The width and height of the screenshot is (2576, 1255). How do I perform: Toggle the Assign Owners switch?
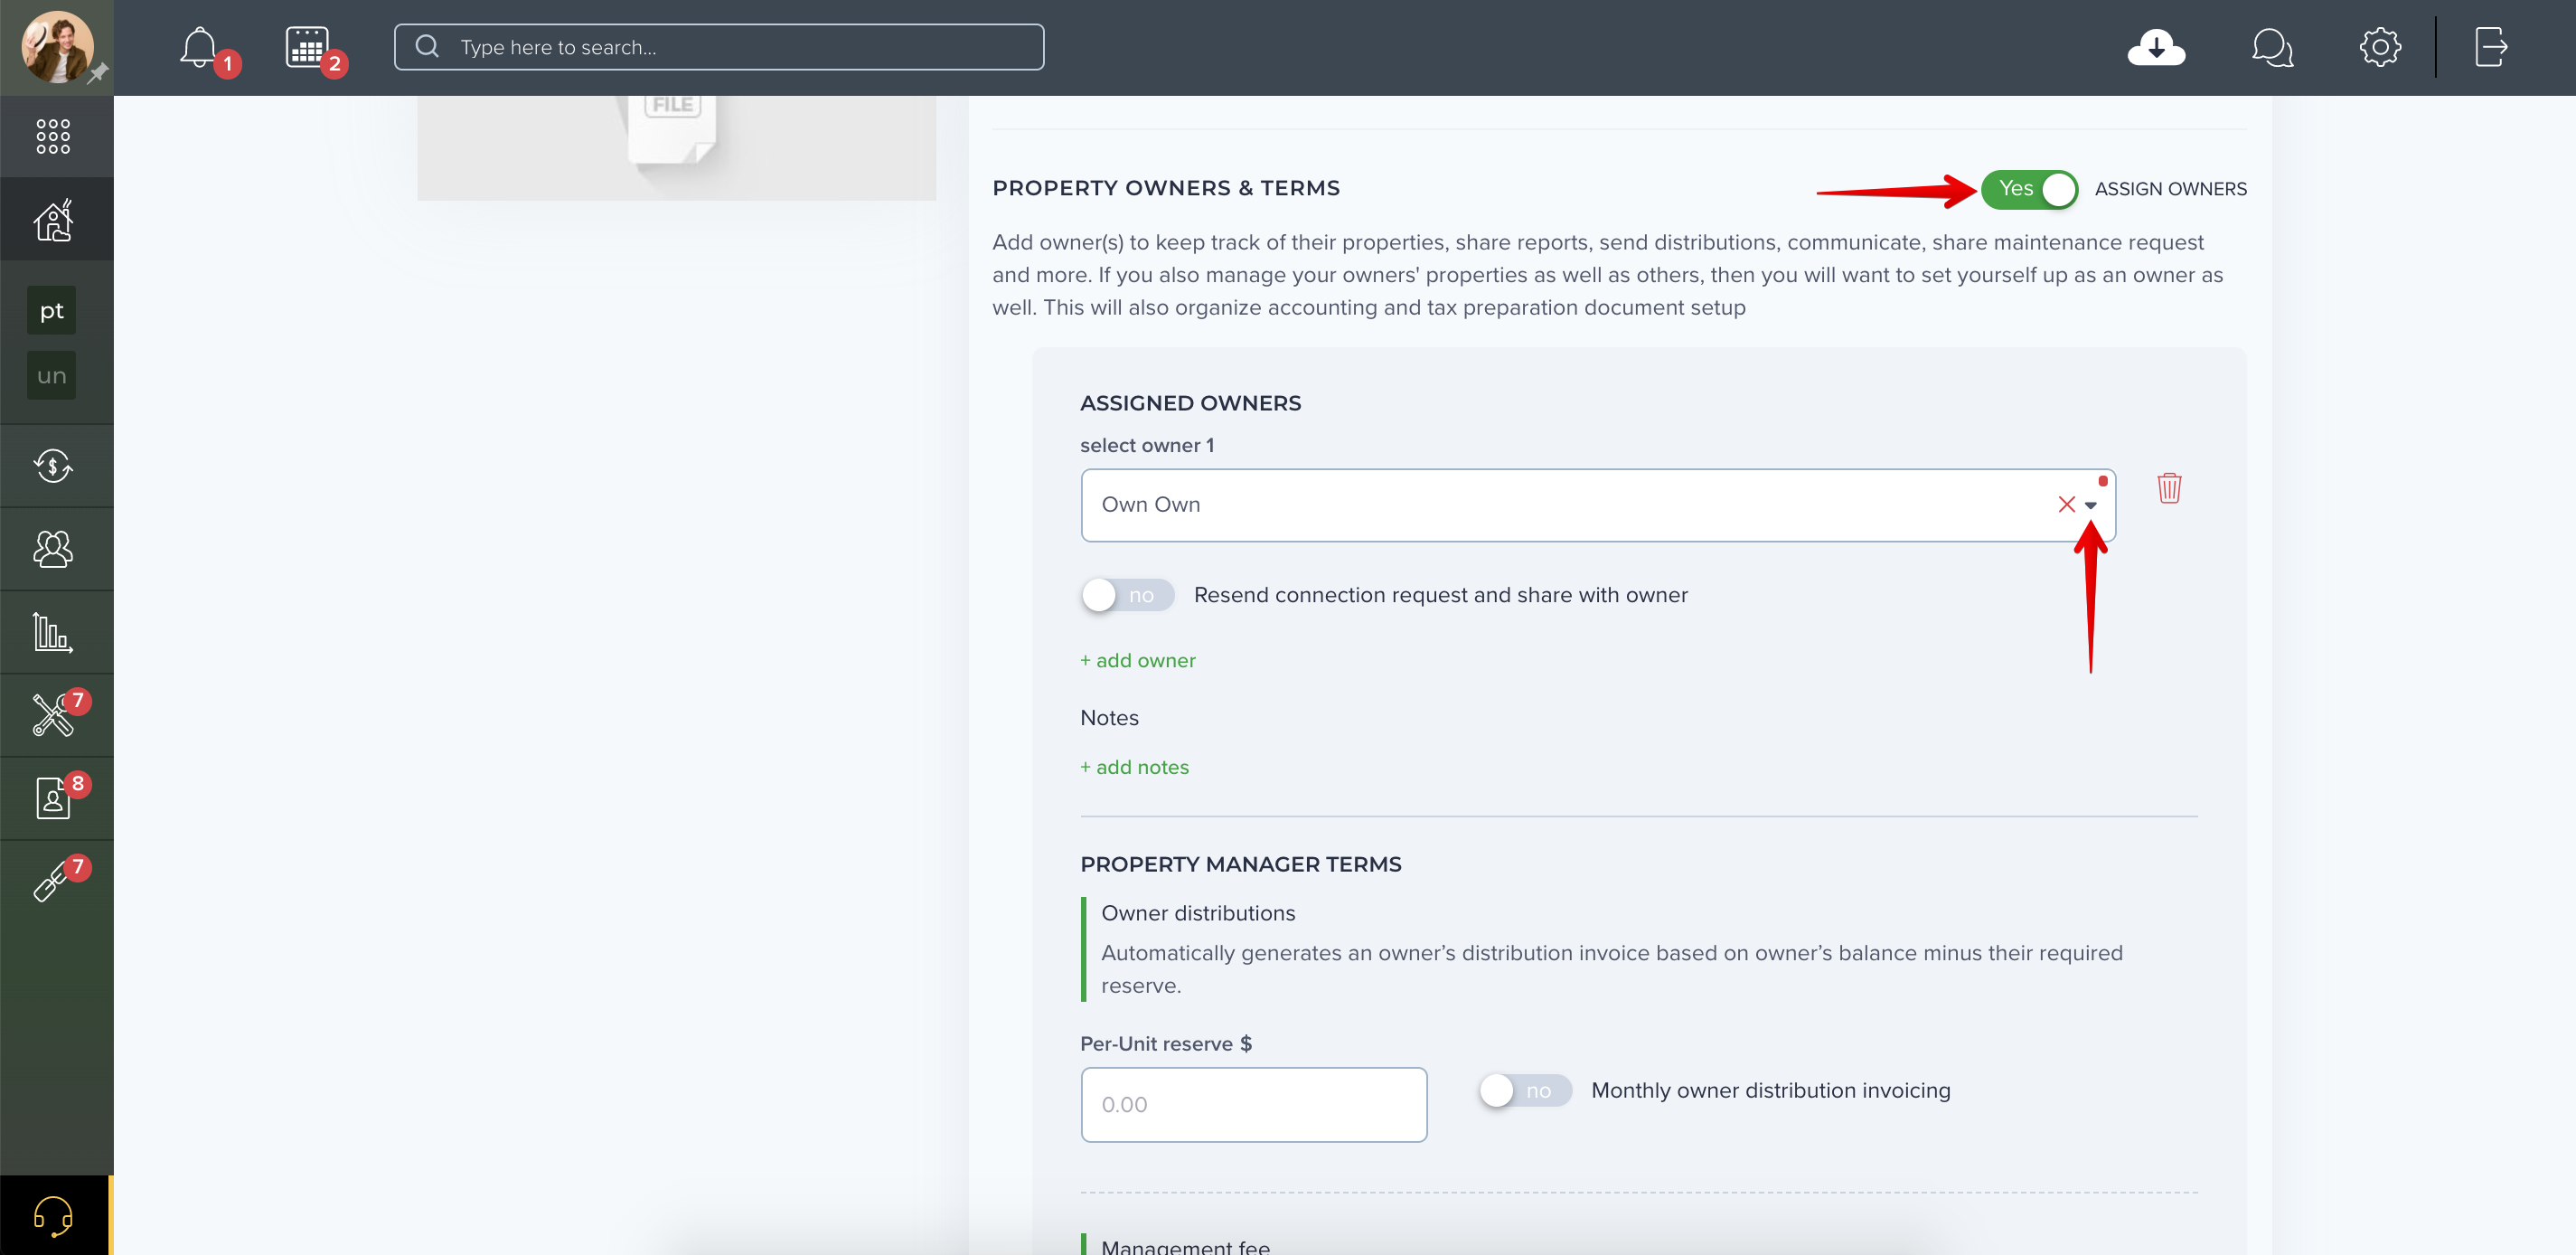click(x=2029, y=189)
